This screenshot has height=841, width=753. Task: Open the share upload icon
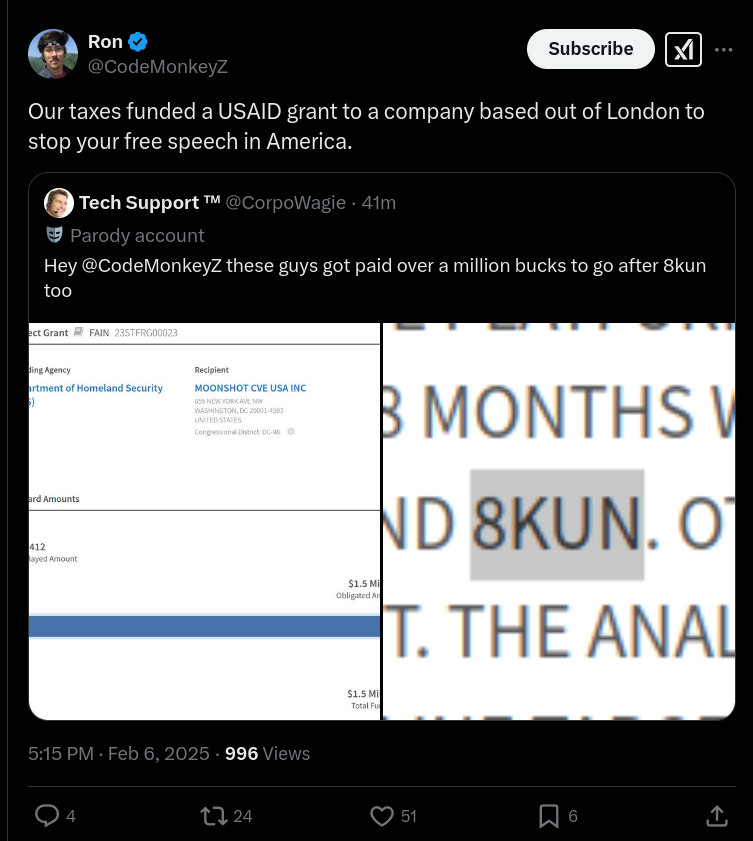[x=717, y=816]
